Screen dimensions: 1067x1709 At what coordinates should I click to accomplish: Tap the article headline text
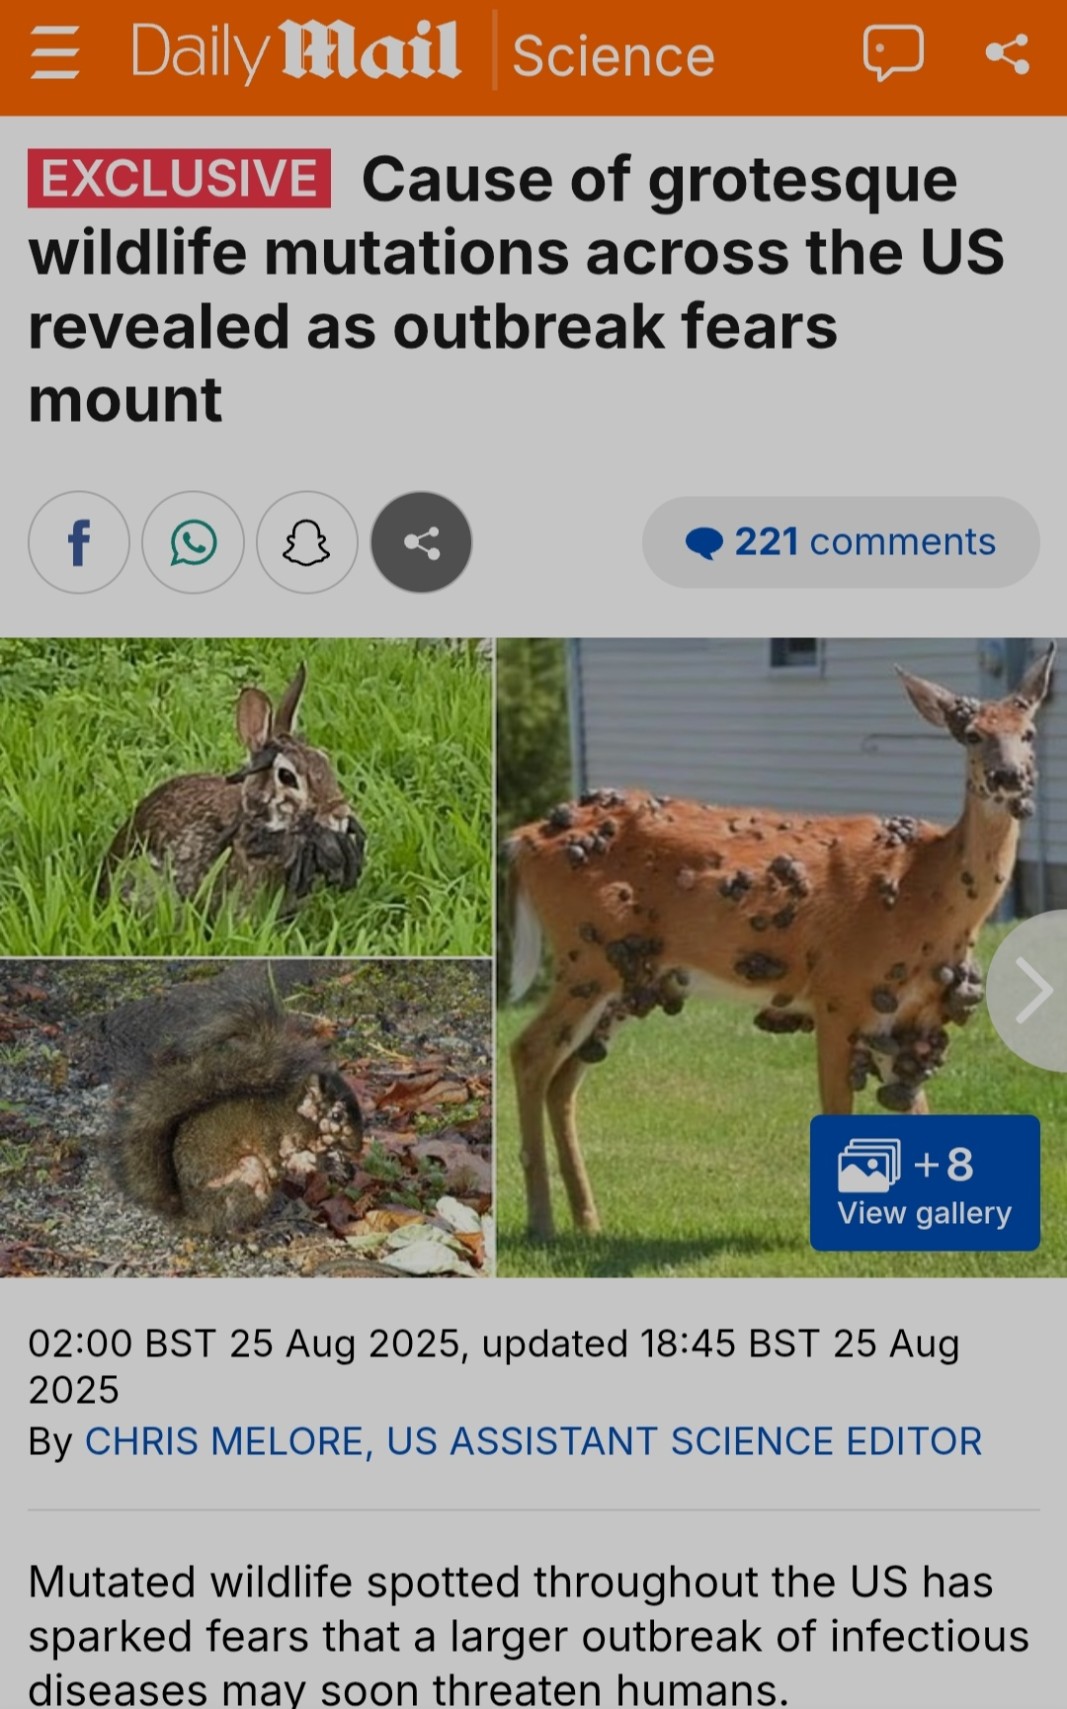click(x=516, y=290)
